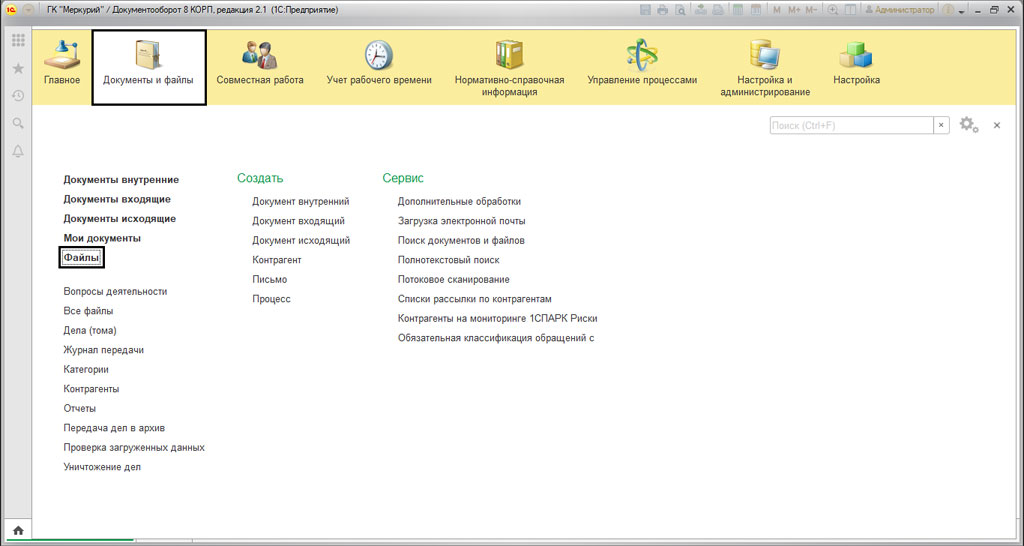The width and height of the screenshot is (1024, 546).
Task: Go to home page icon
Action: point(18,530)
